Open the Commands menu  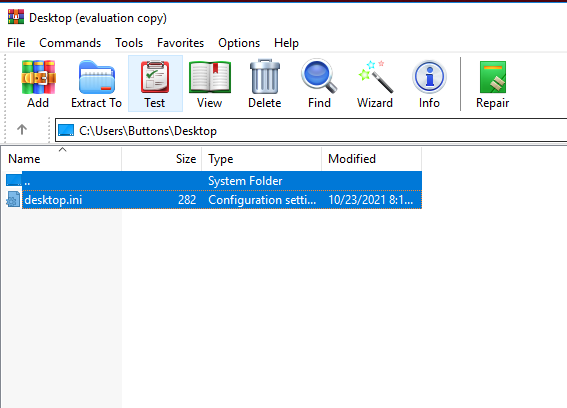tap(70, 43)
